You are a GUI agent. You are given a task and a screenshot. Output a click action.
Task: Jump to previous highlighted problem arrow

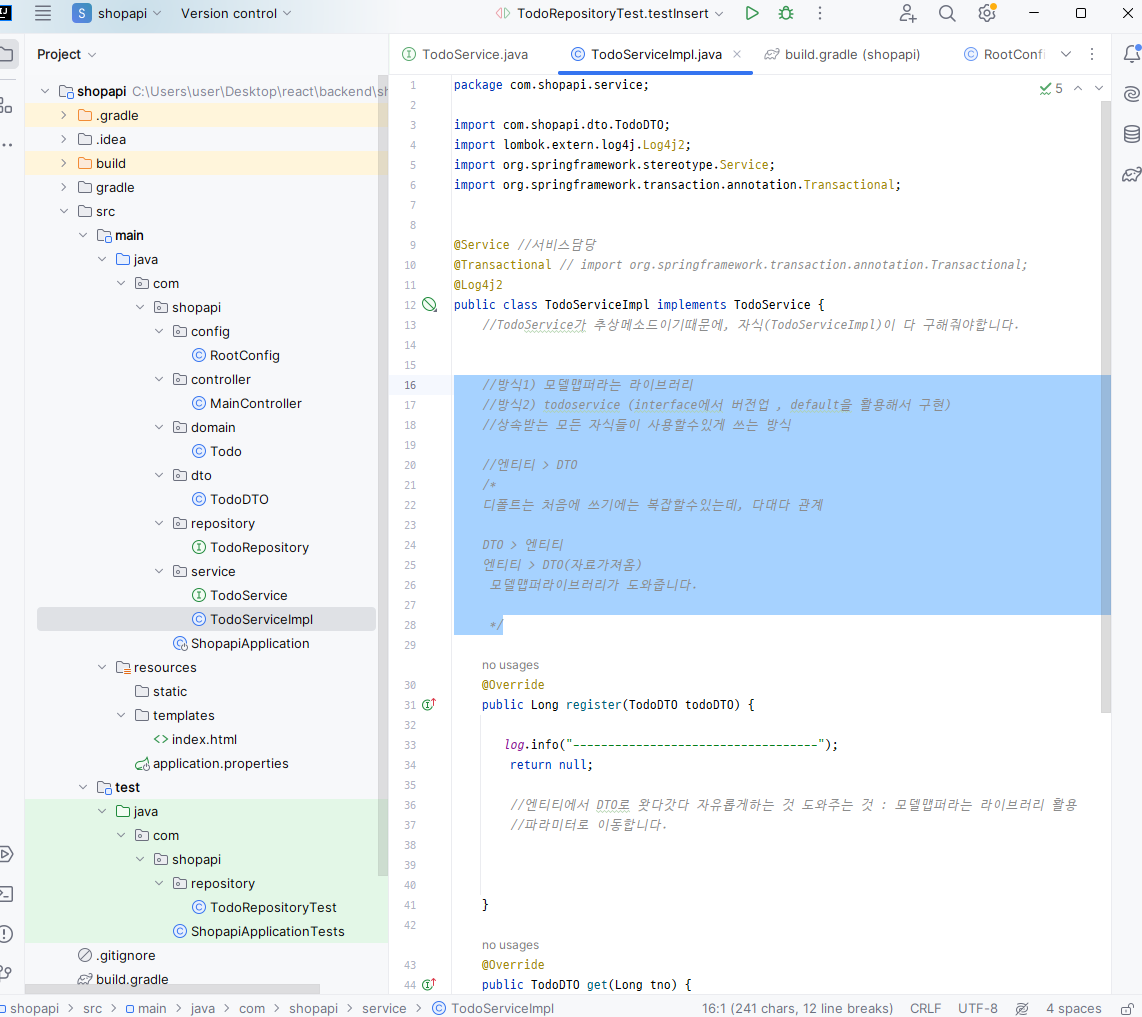click(1078, 88)
